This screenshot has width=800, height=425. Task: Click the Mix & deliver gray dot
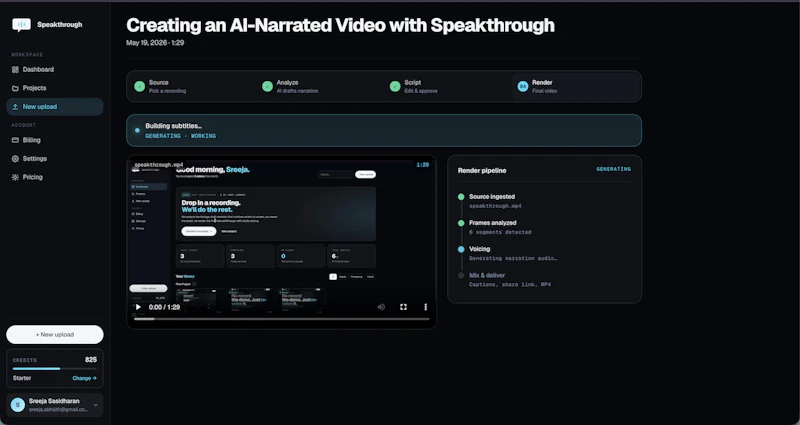[x=461, y=276]
